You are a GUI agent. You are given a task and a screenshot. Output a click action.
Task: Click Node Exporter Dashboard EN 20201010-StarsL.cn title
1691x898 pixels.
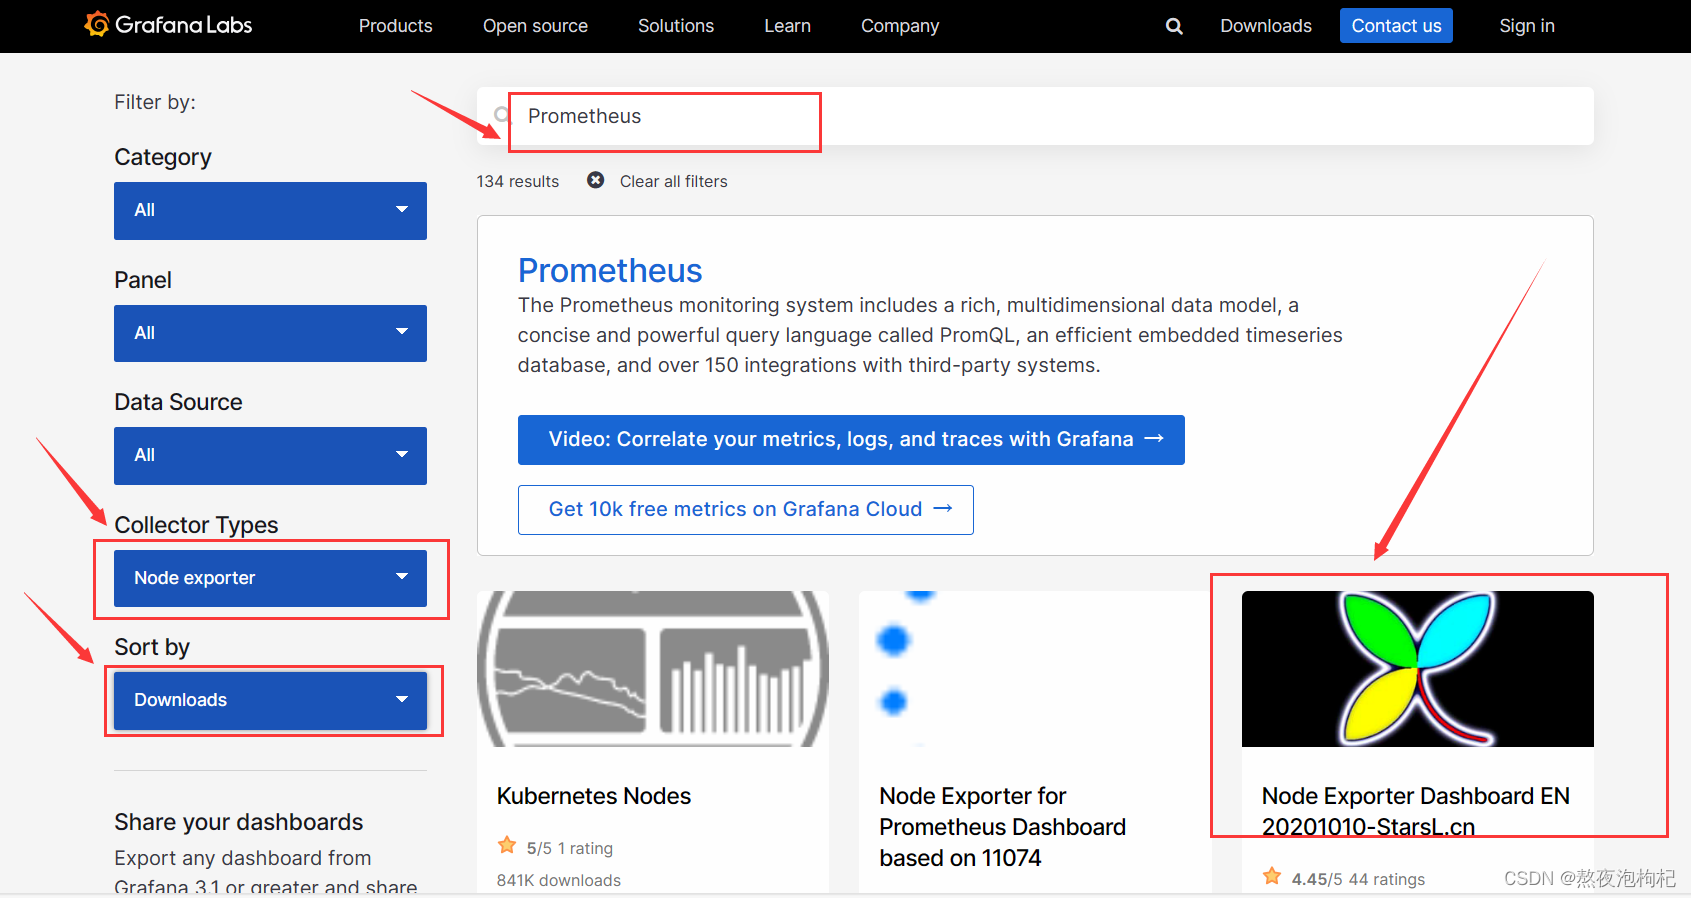point(1416,811)
